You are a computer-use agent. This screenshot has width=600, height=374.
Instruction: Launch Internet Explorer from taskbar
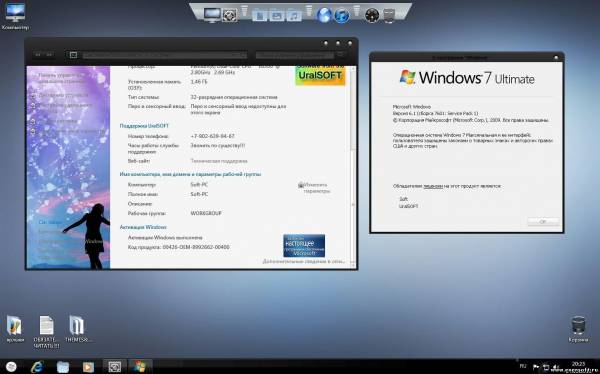(x=38, y=367)
